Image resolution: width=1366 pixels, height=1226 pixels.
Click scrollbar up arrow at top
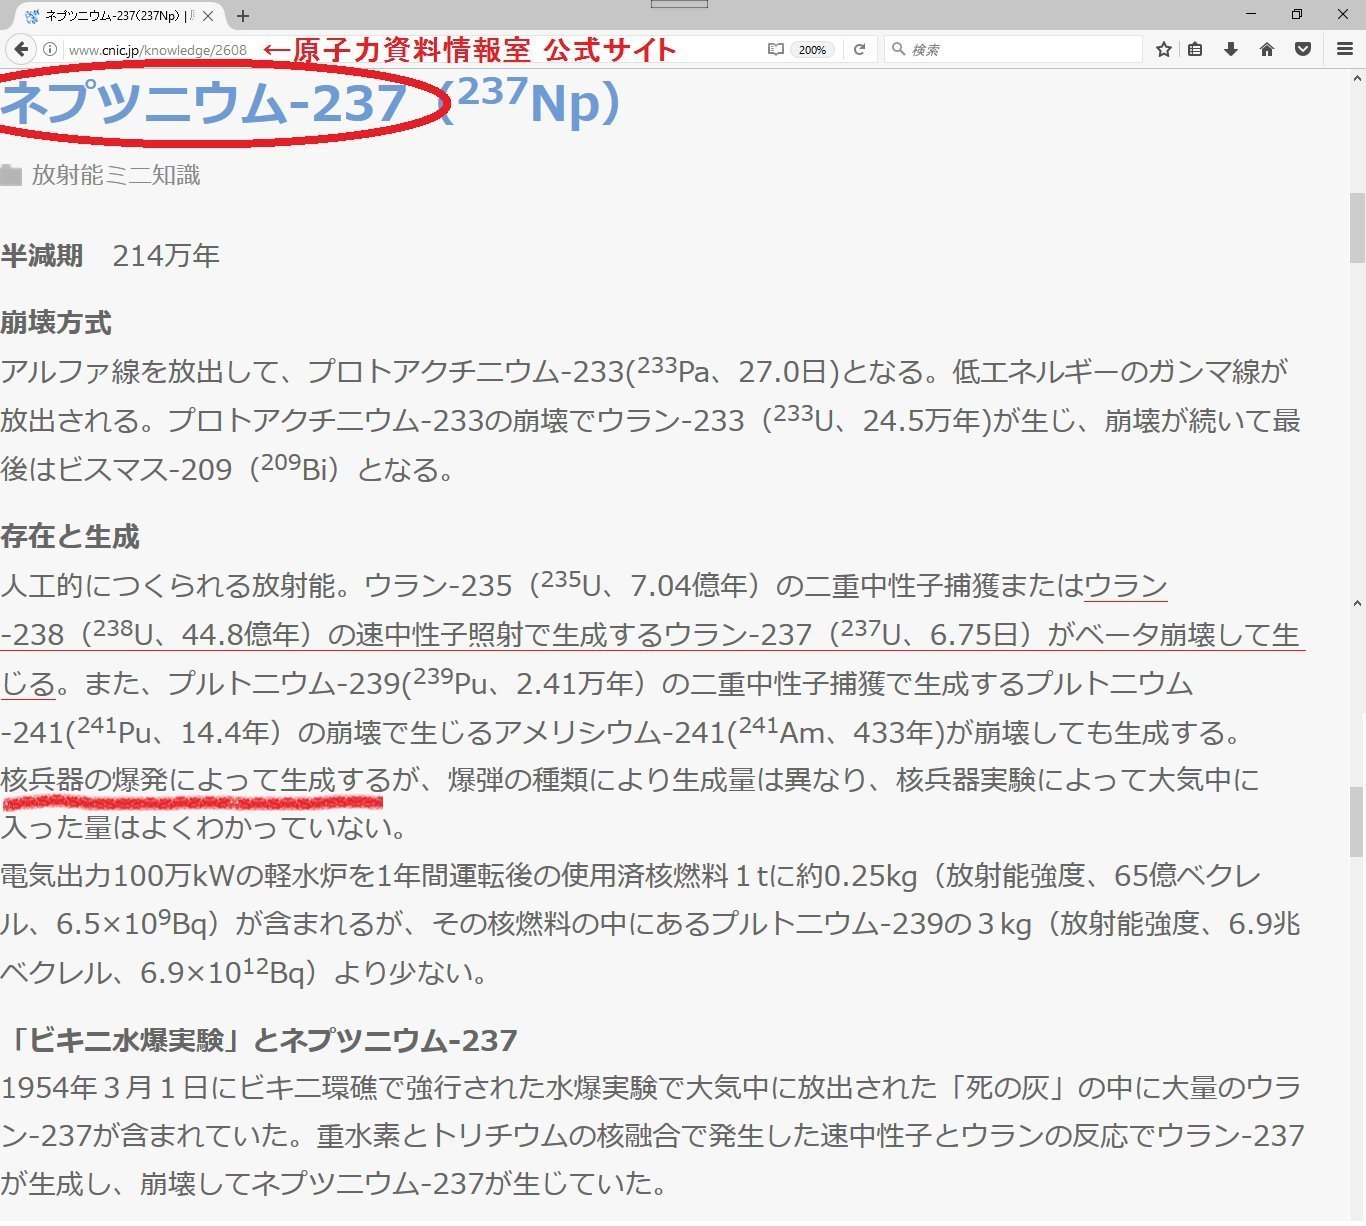point(1357,77)
